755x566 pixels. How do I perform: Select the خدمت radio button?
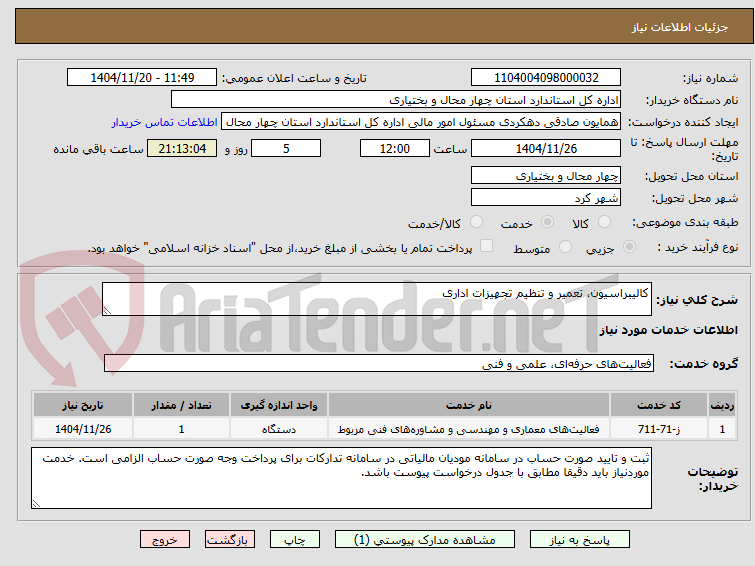(x=547, y=222)
